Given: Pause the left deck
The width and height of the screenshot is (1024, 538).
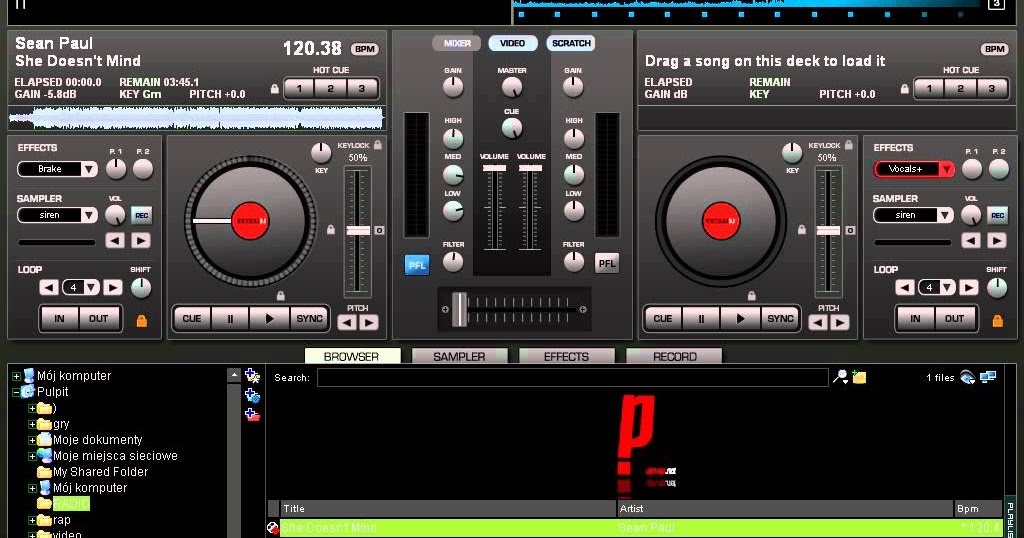Looking at the screenshot, I should click(x=230, y=319).
